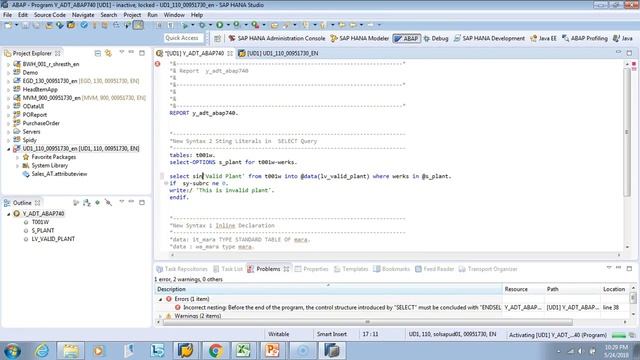
Task: Toggle the highlighted toolbar button left of the editor
Action: tap(138, 25)
